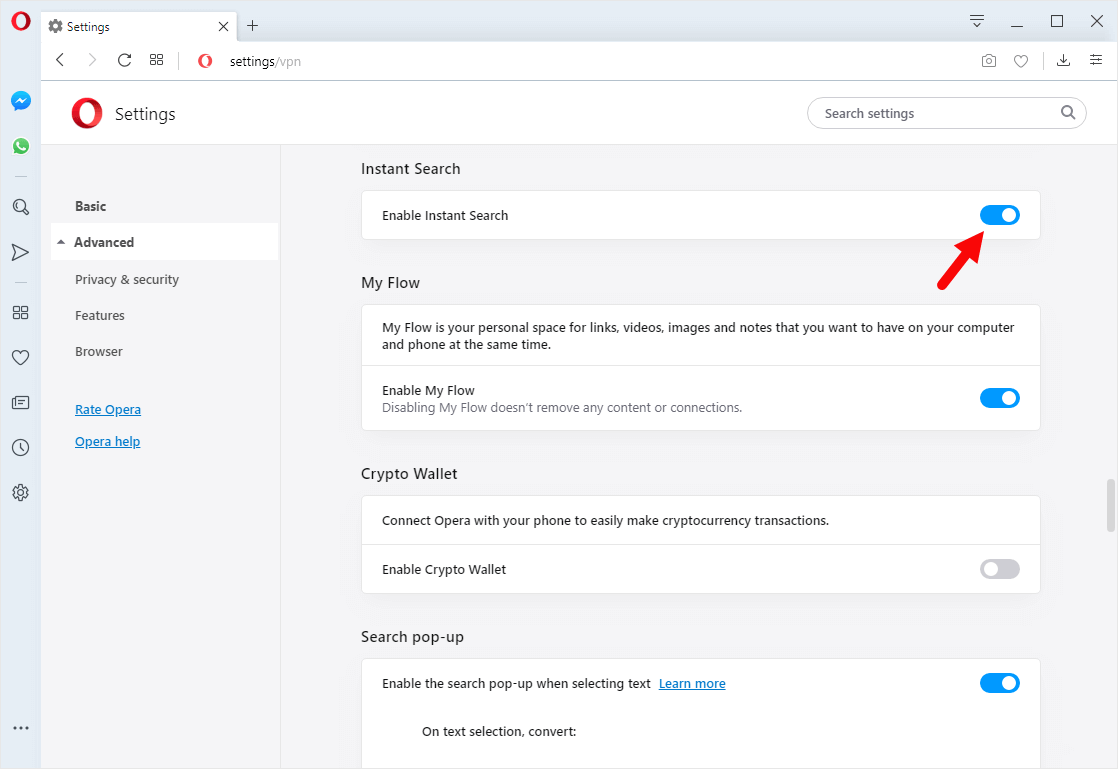The image size is (1118, 769).
Task: Add page to bookmarks via heart icon
Action: click(x=1021, y=61)
